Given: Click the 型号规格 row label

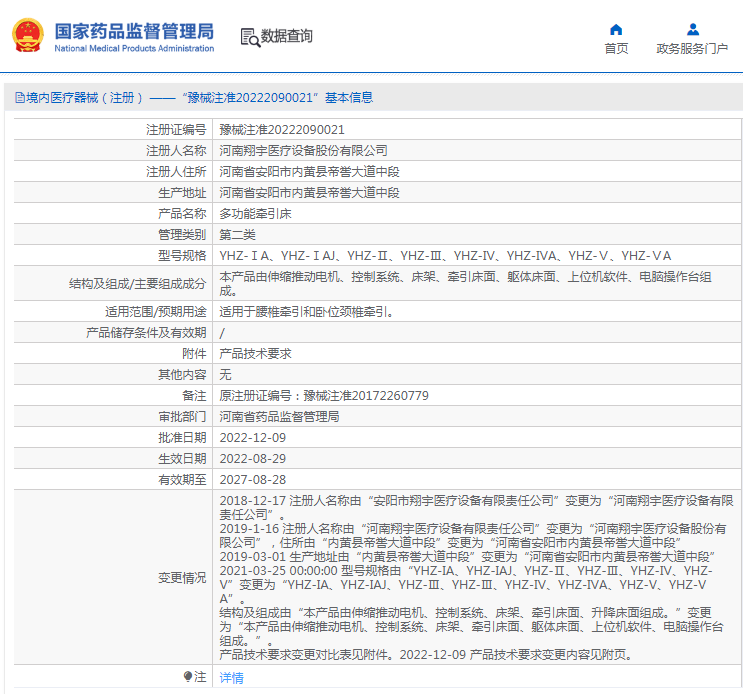Looking at the screenshot, I should tap(182, 256).
